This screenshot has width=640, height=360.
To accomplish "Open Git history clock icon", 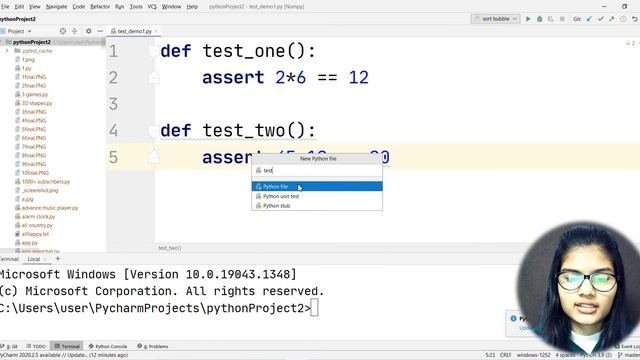I will click(x=623, y=19).
